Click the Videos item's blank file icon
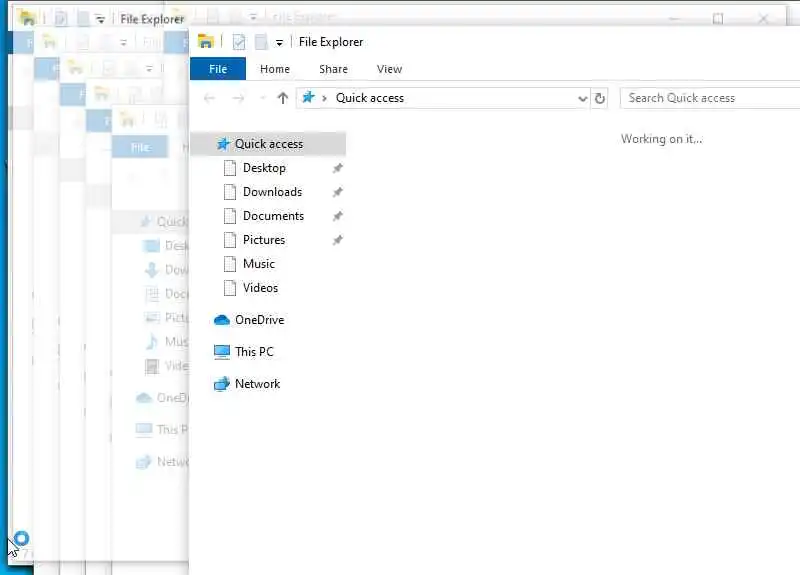Screen dimensions: 800x575 (230, 288)
